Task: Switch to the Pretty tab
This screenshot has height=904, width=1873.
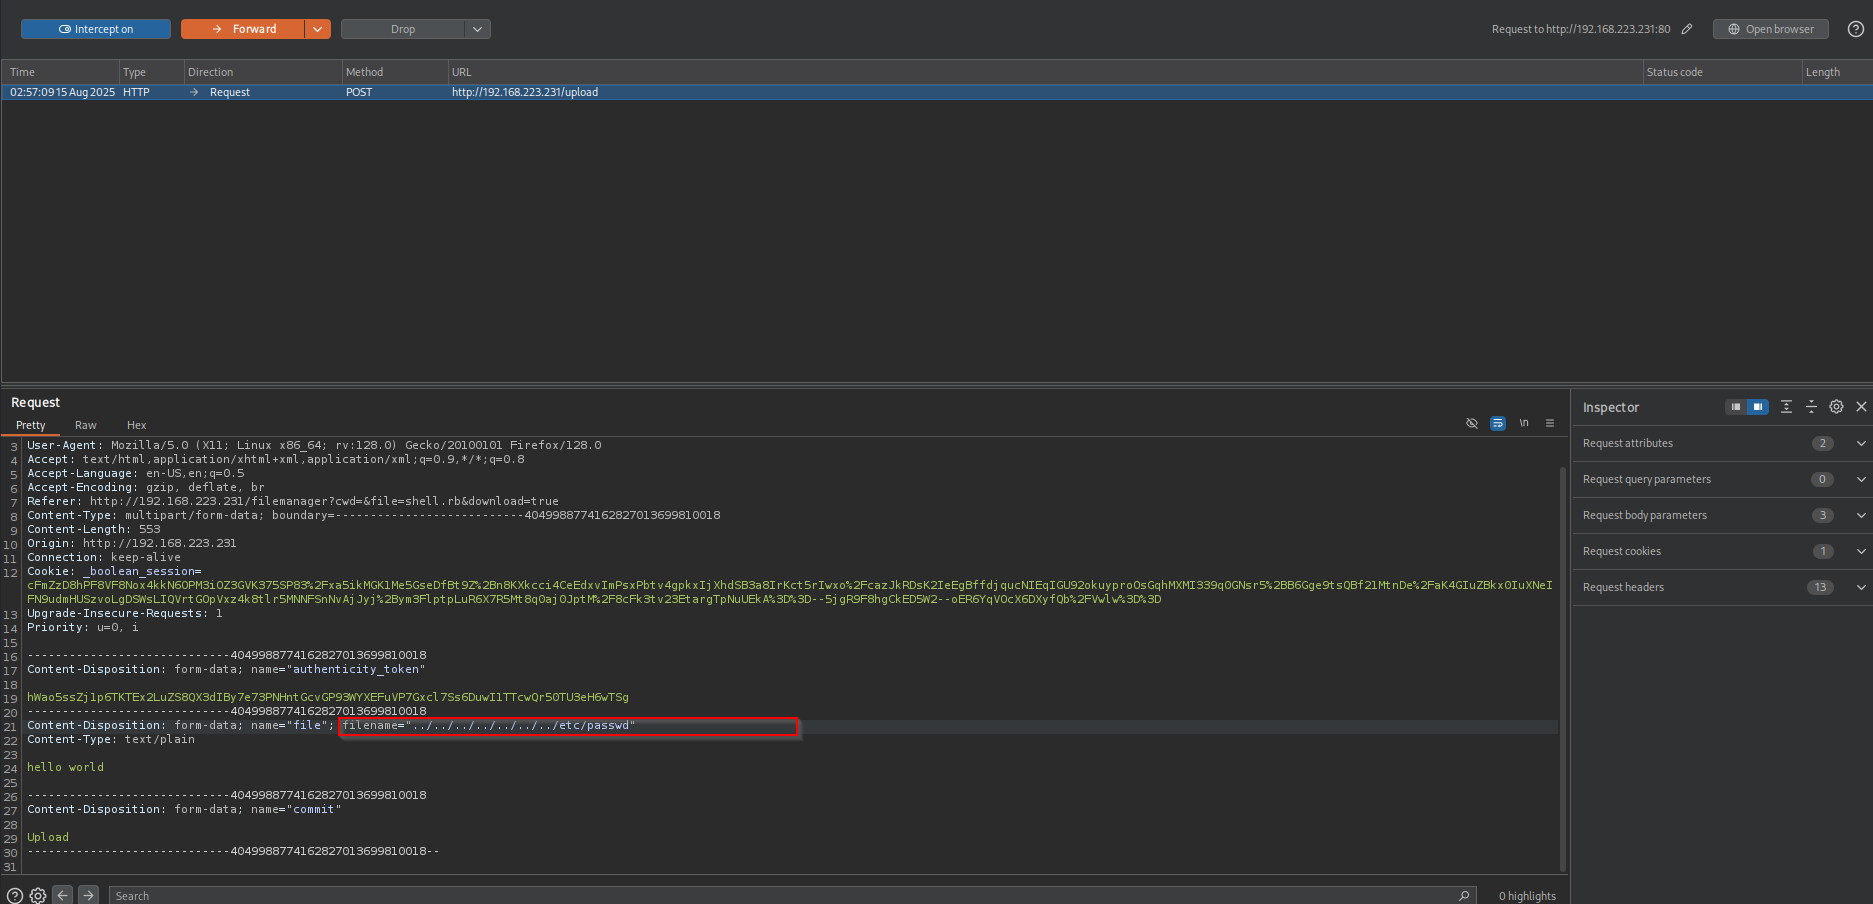Action: point(31,425)
